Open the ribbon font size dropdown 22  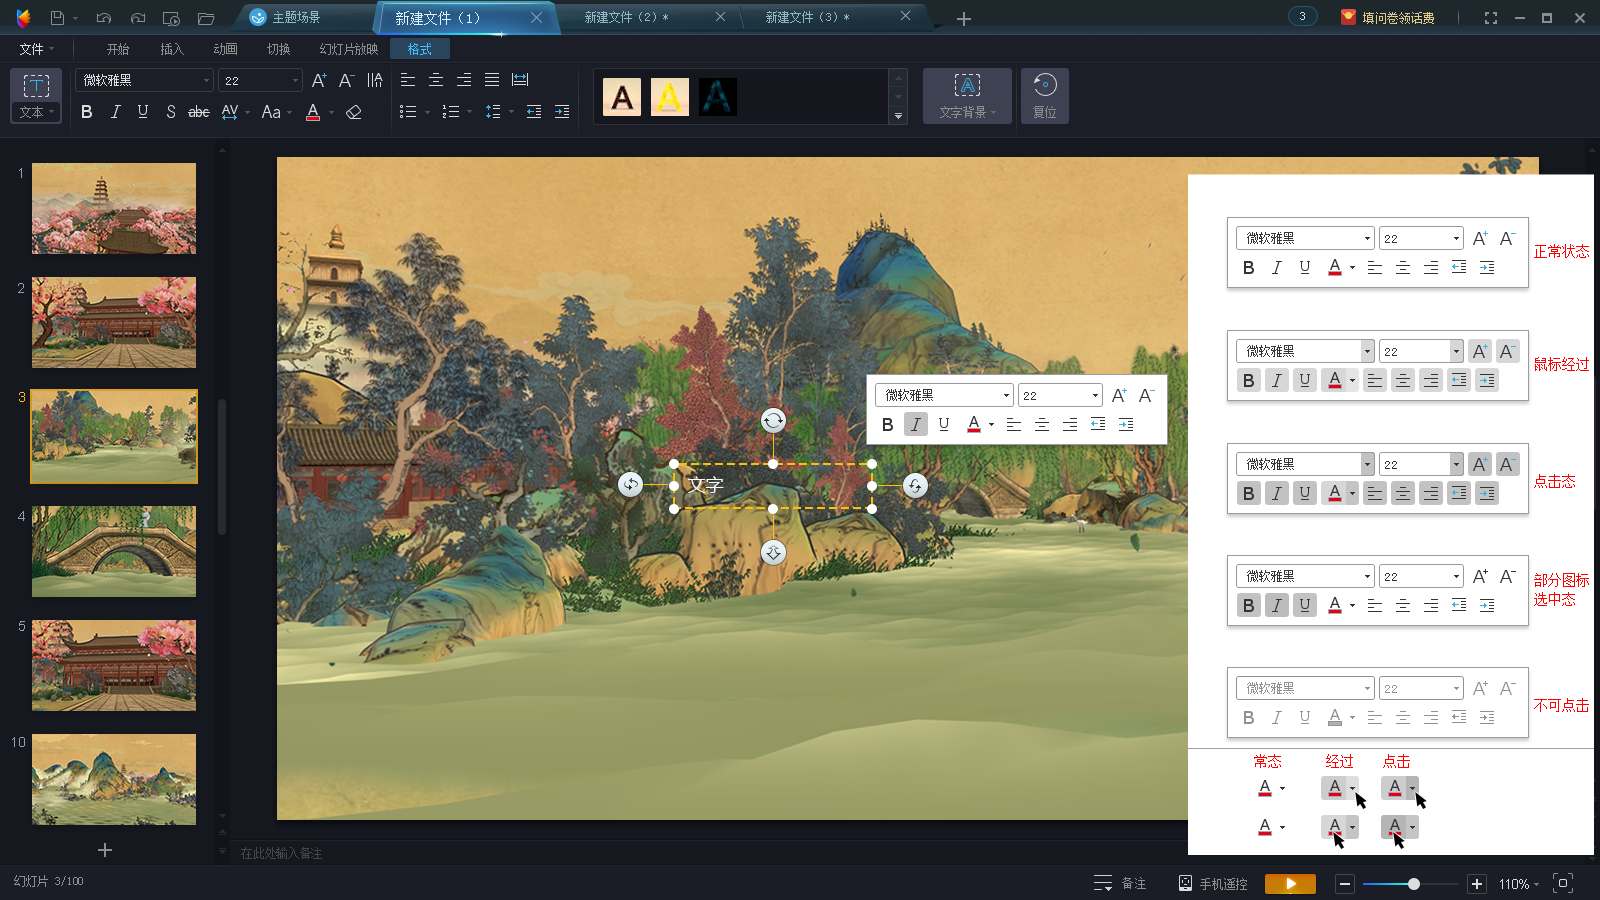click(x=260, y=80)
